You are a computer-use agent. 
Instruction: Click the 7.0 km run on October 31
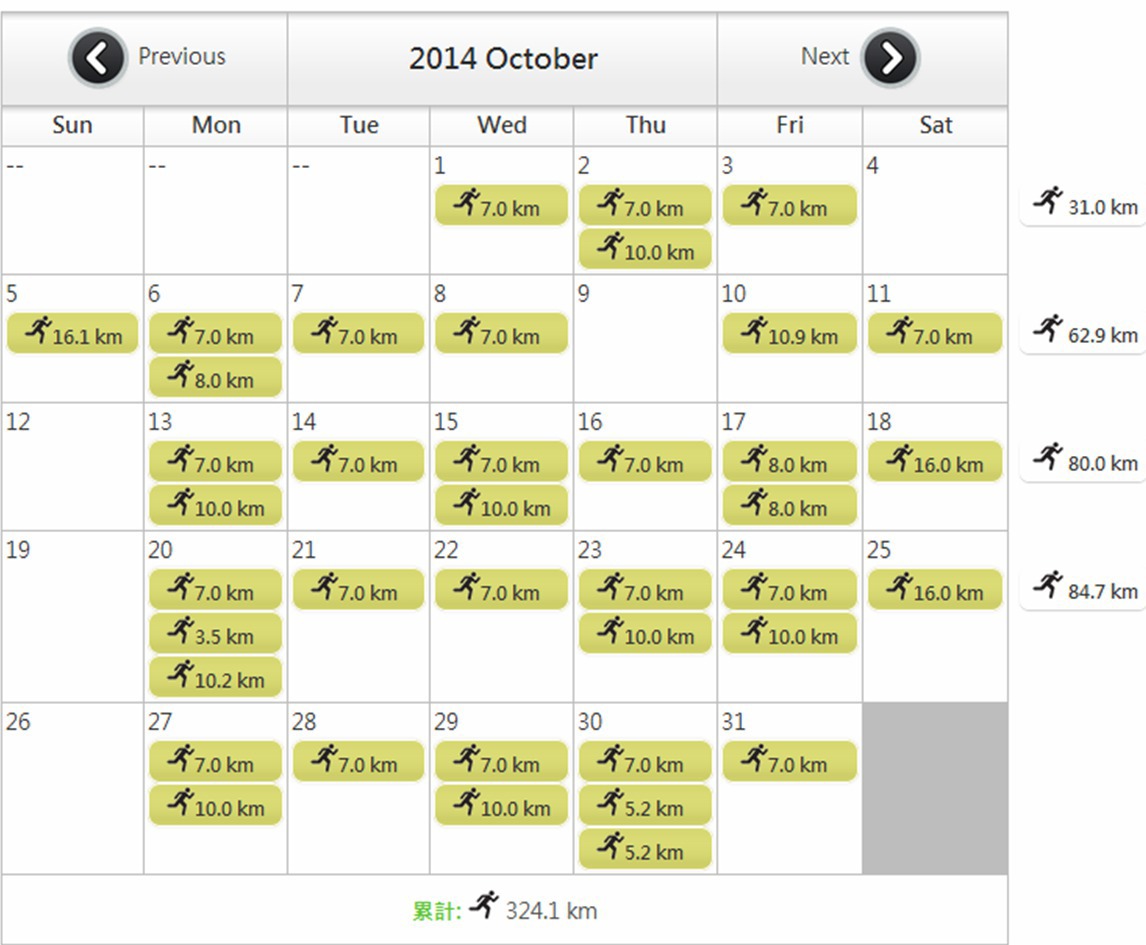point(789,762)
